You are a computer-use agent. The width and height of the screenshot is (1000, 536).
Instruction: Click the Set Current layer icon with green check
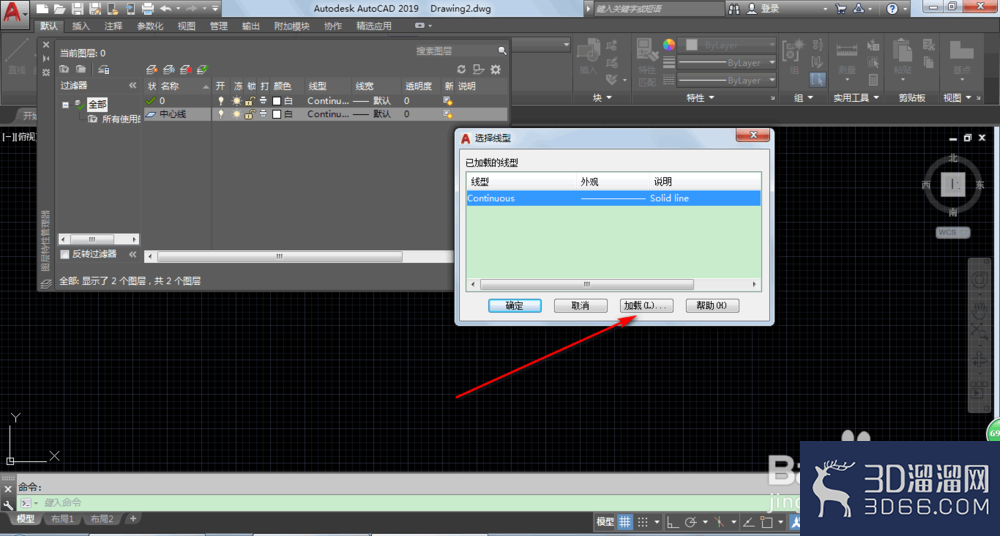(x=203, y=70)
